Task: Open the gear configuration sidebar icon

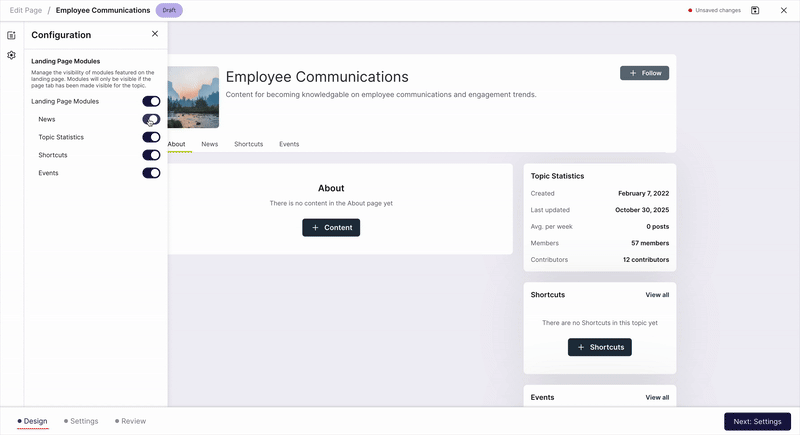Action: coord(11,55)
